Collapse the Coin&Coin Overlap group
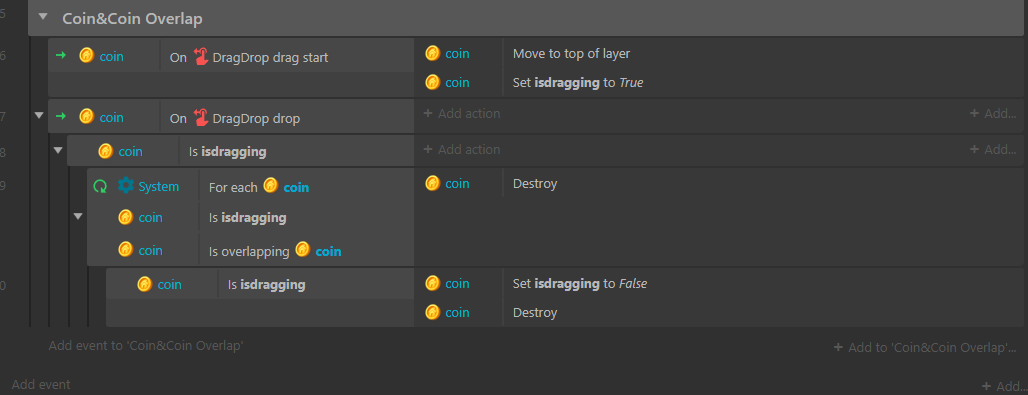 (x=43, y=18)
